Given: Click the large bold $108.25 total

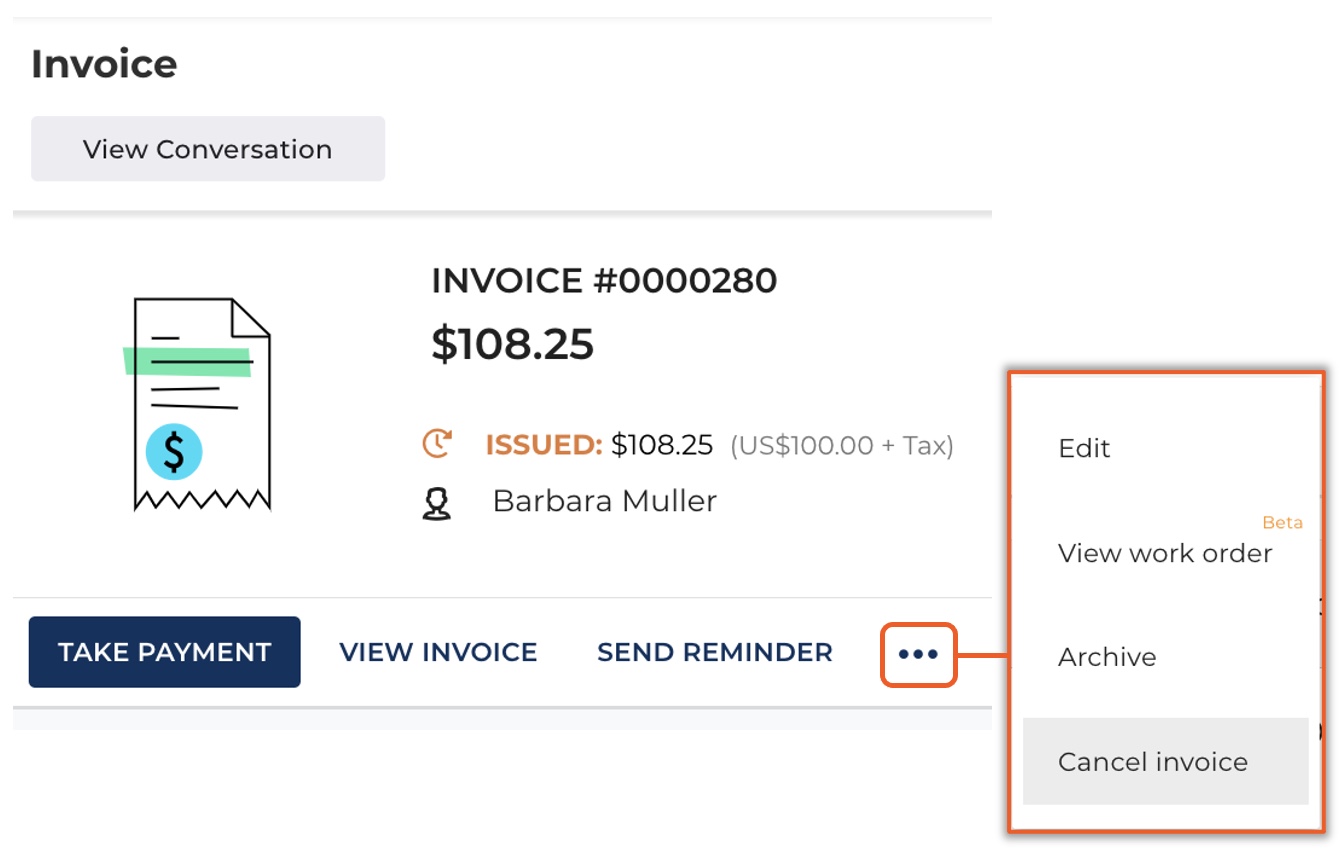Looking at the screenshot, I should coord(513,344).
